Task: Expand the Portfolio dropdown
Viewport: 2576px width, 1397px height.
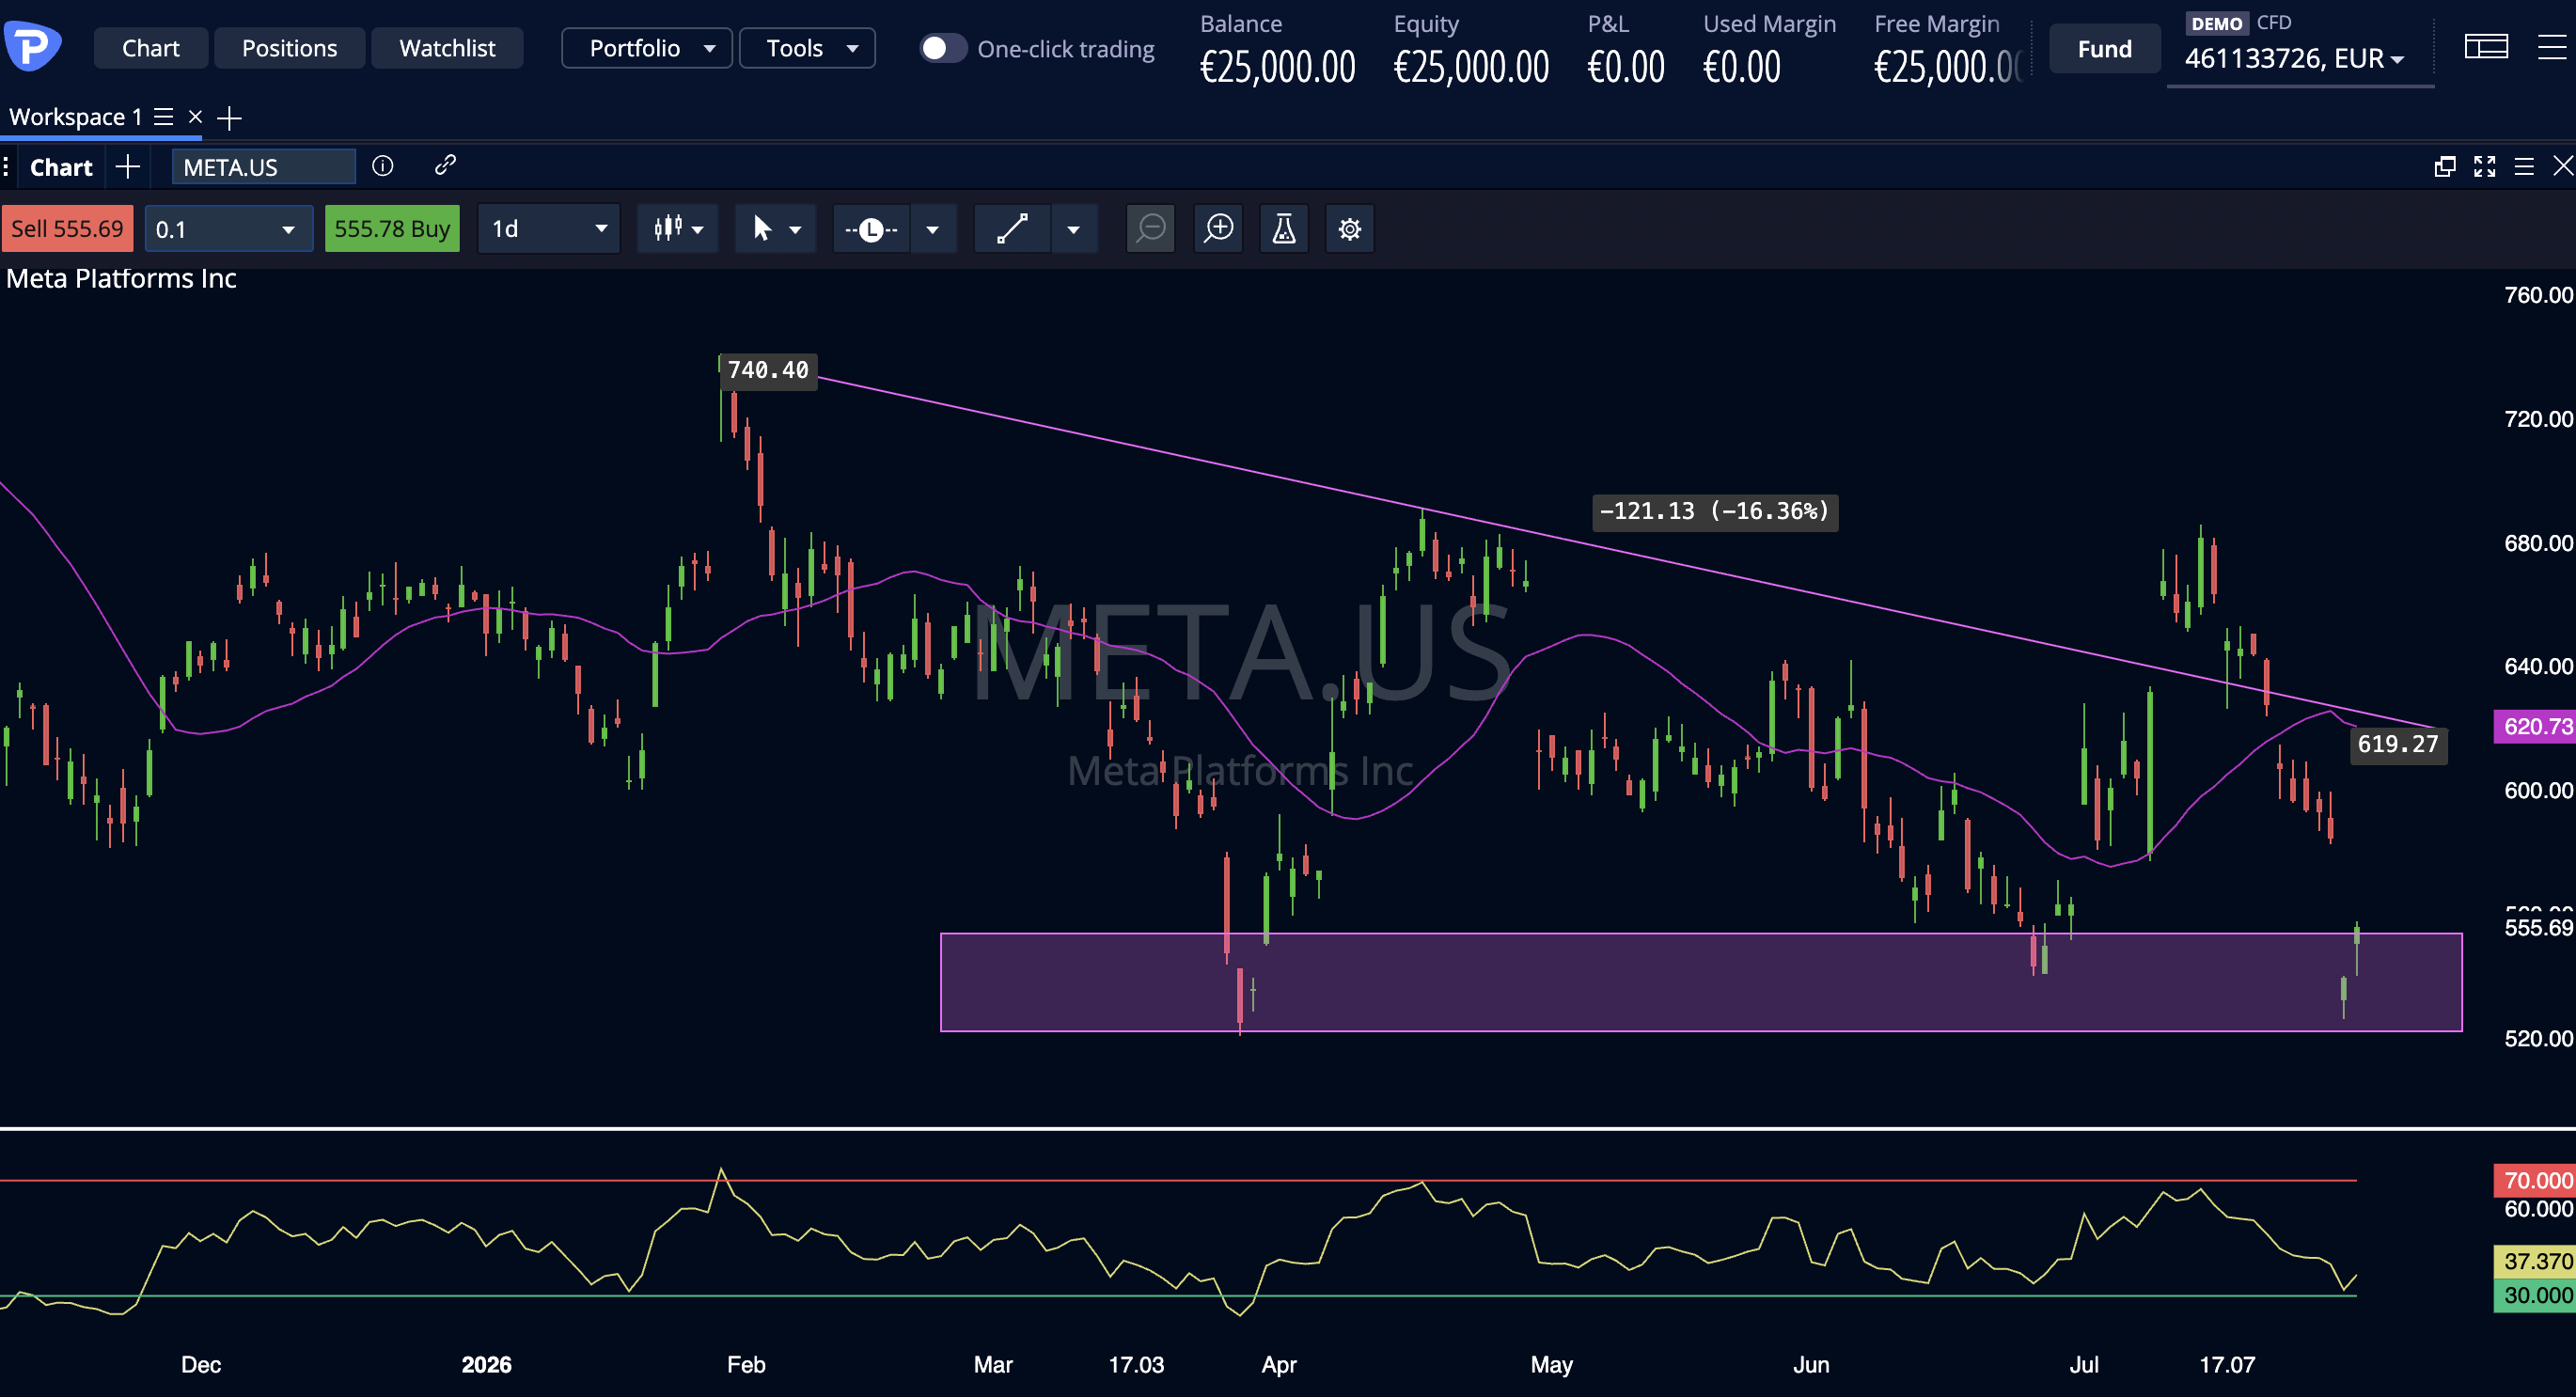Action: [647, 48]
